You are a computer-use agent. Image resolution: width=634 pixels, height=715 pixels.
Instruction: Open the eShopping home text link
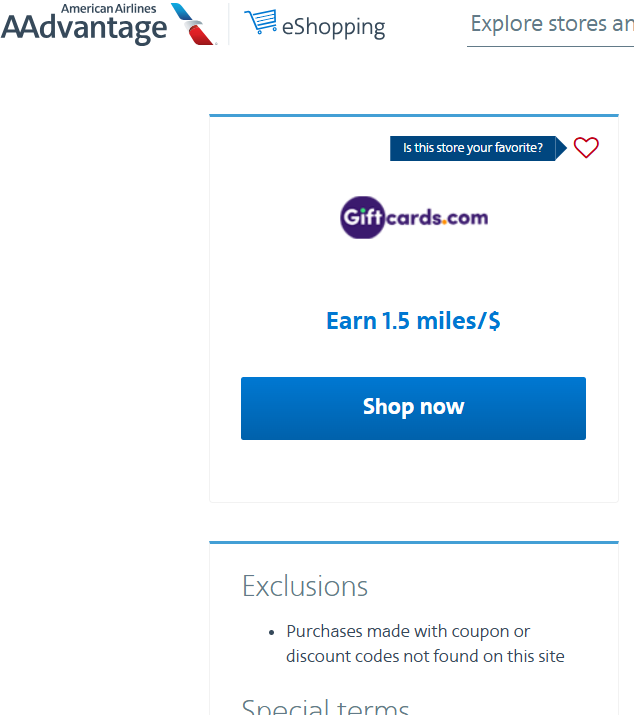[333, 27]
